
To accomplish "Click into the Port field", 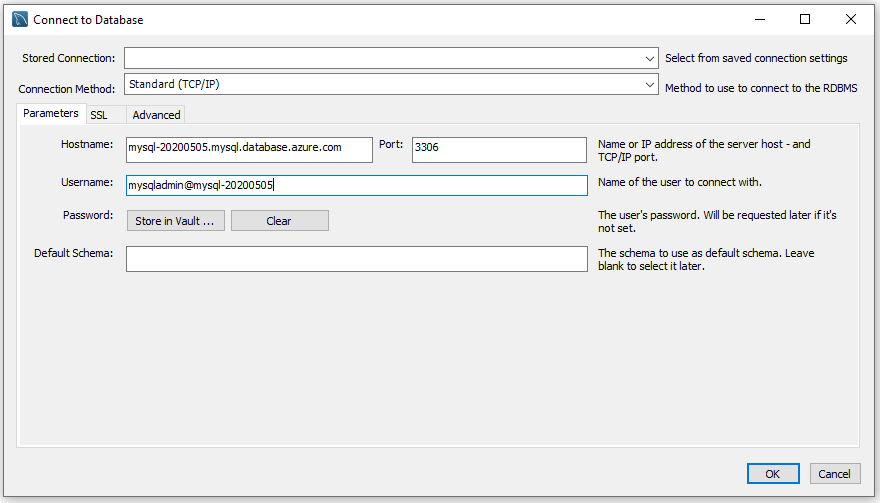I will coord(499,149).
